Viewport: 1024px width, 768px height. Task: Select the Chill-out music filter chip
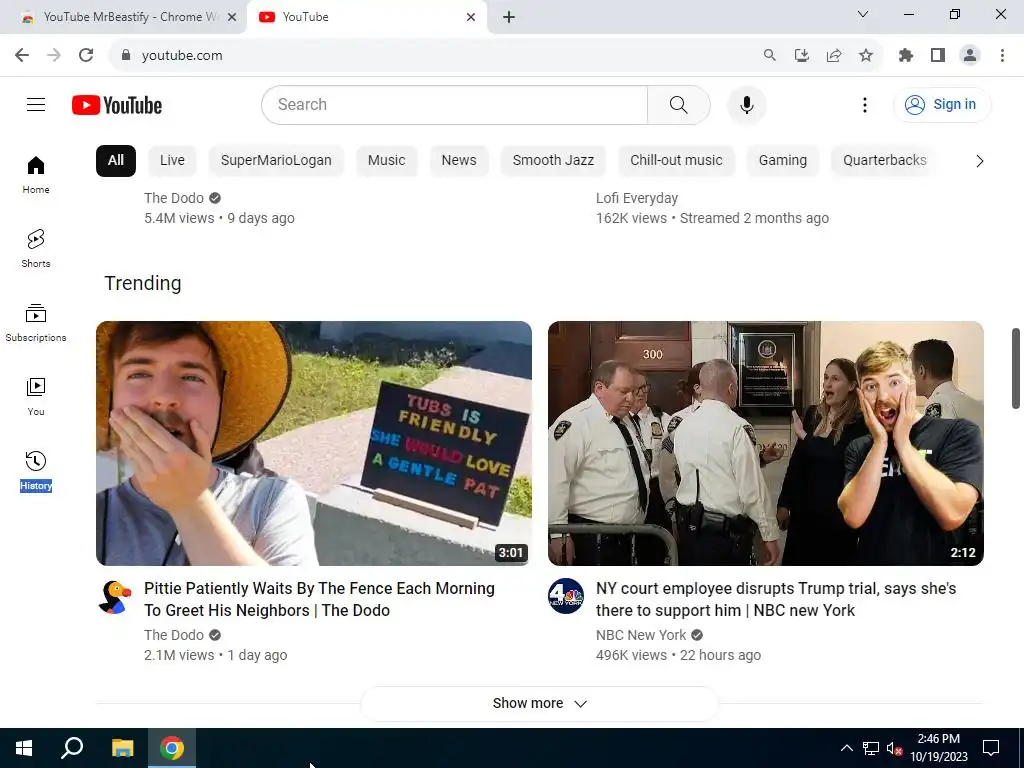click(x=677, y=161)
